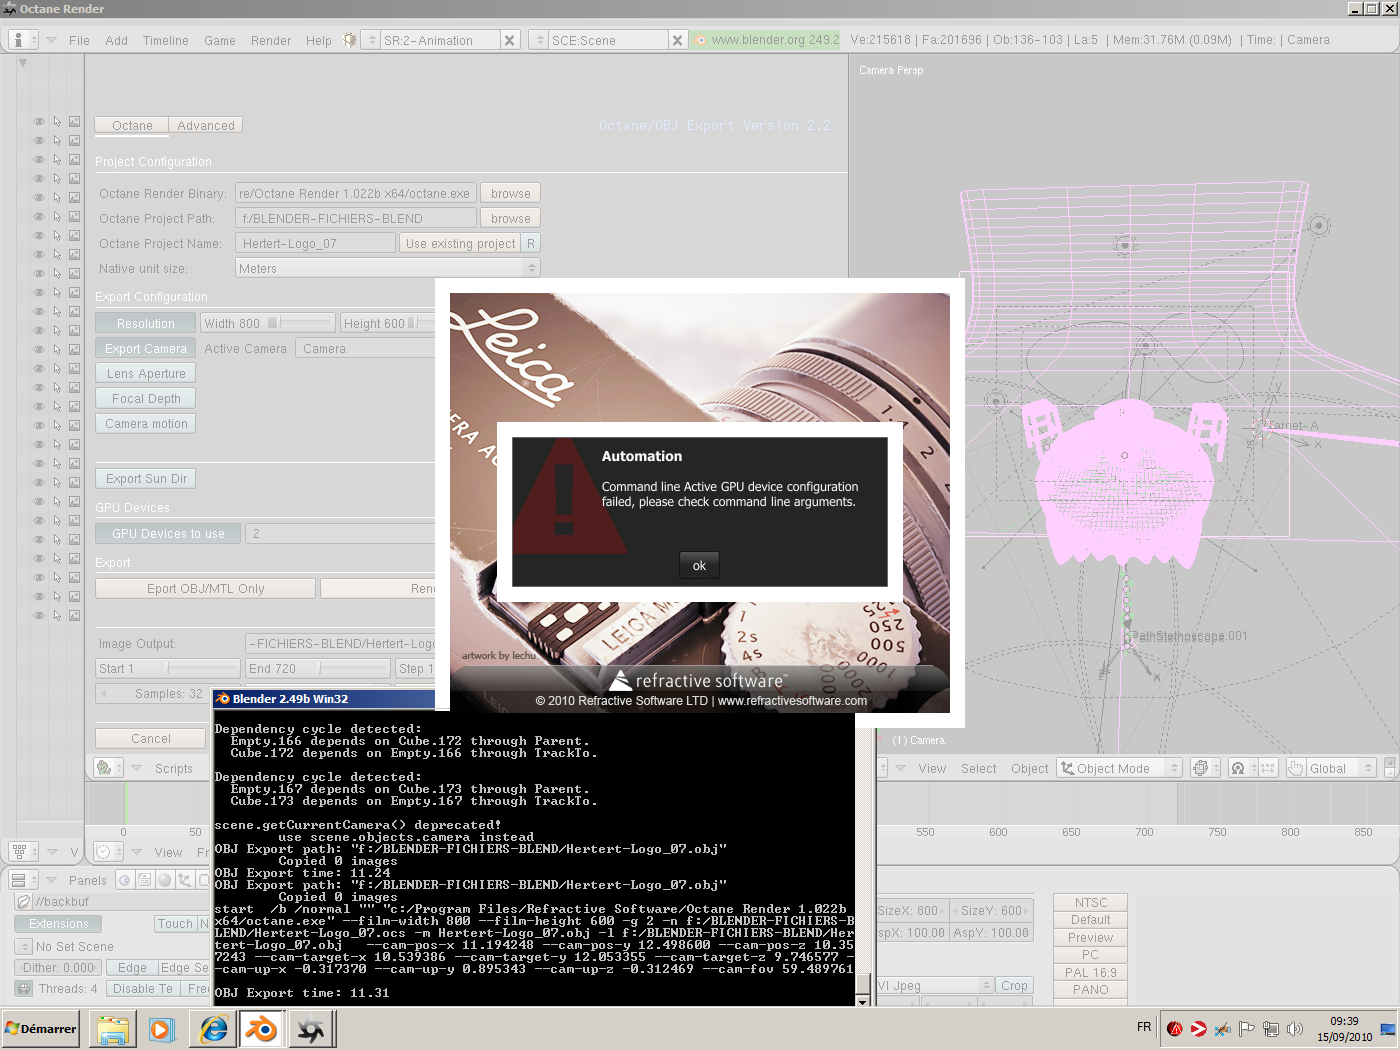Open the file explorer taskbar icon
1400x1050 pixels.
click(x=113, y=1029)
